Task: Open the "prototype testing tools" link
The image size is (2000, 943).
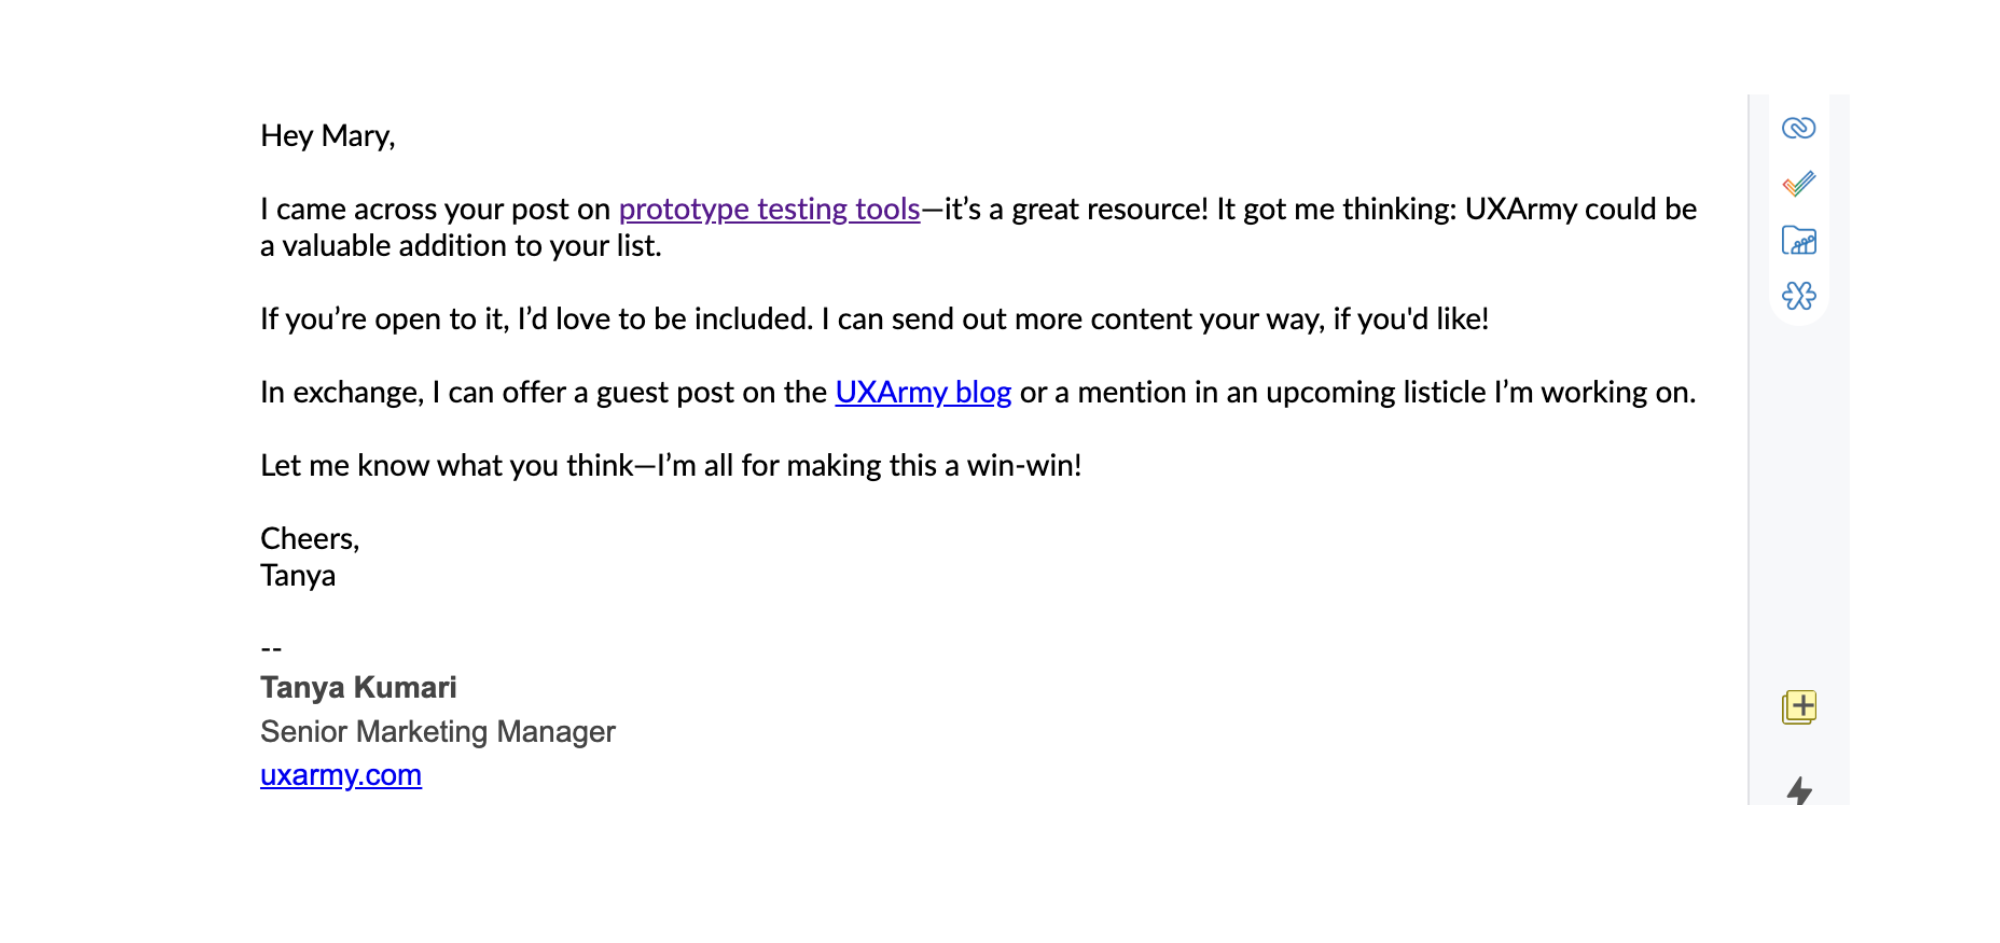Action: (768, 209)
